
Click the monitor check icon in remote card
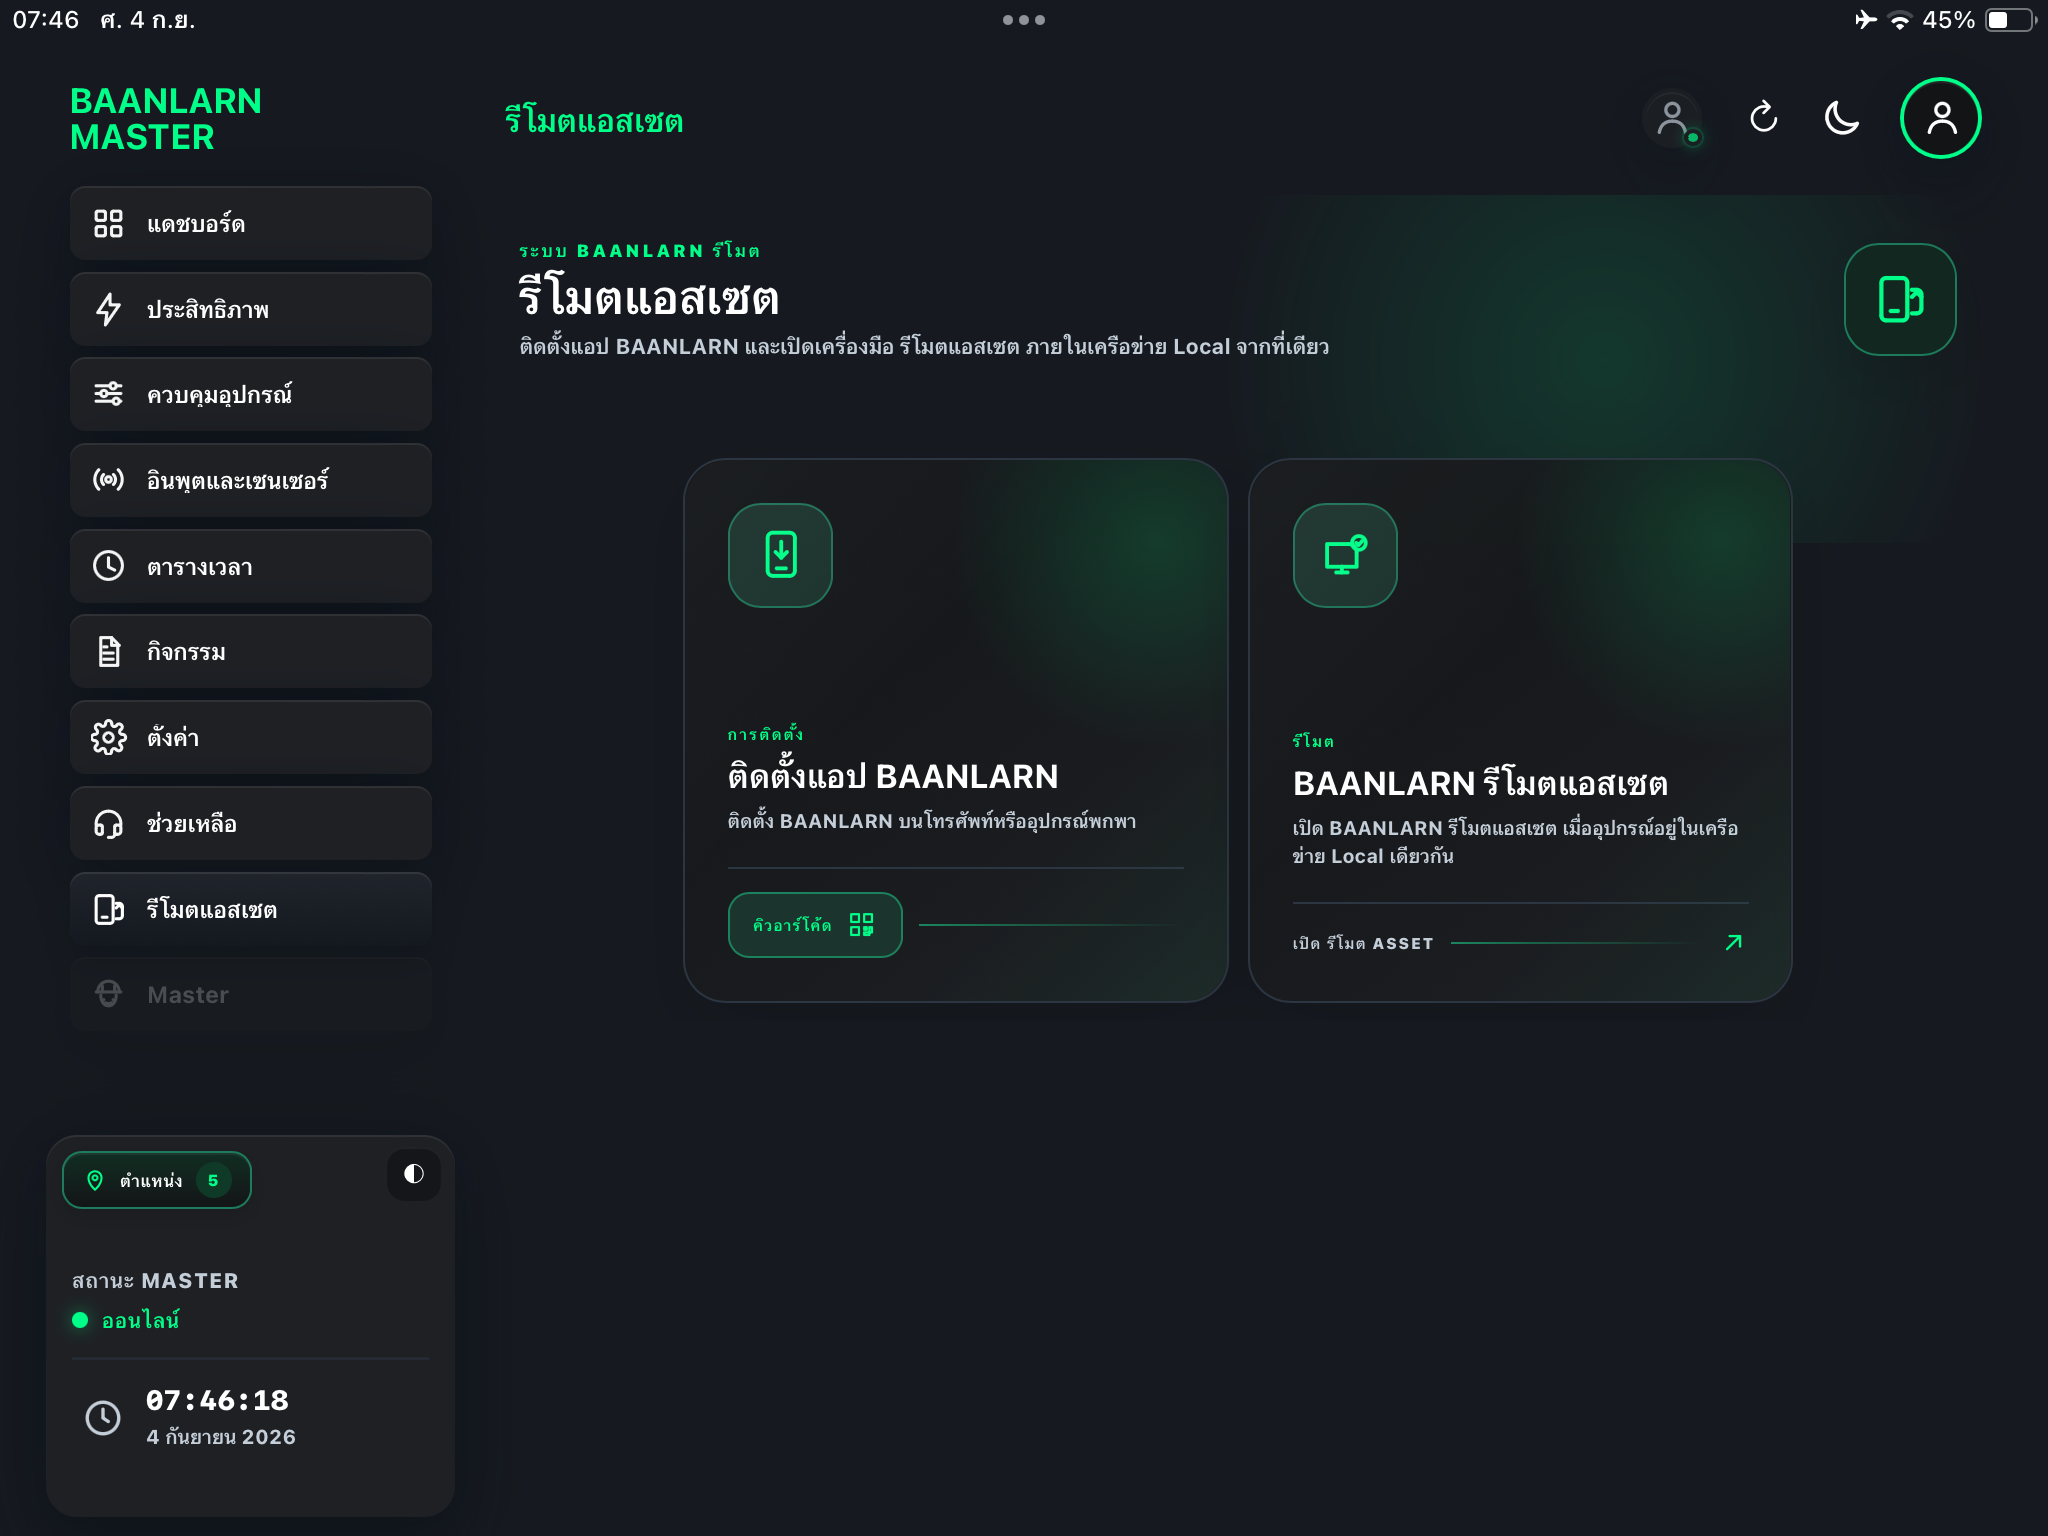pyautogui.click(x=1345, y=555)
